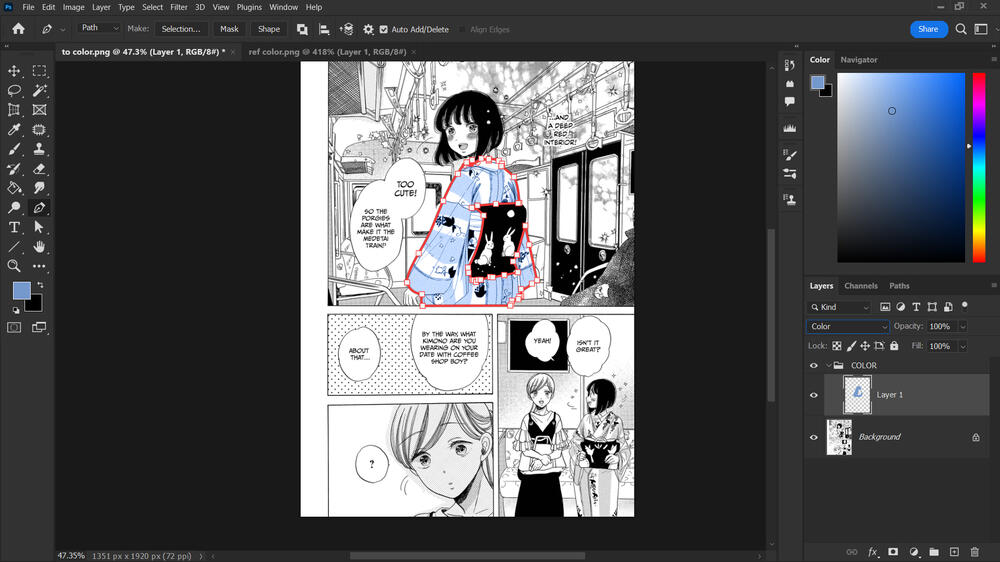Choose the Eyedropper tool
This screenshot has width=1000, height=562.
click(15, 130)
